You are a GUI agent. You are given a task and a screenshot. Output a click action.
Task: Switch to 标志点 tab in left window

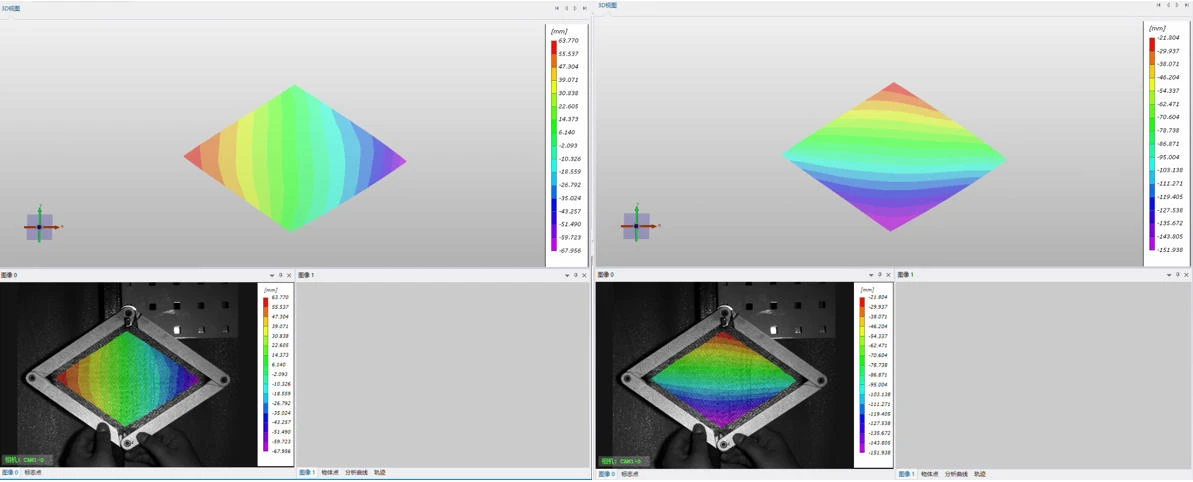tap(33, 473)
